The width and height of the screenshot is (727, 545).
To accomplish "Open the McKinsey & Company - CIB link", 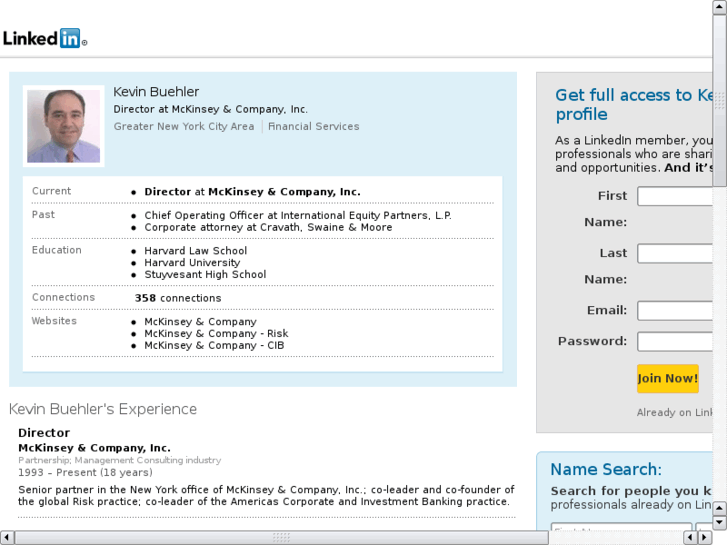I will click(214, 346).
